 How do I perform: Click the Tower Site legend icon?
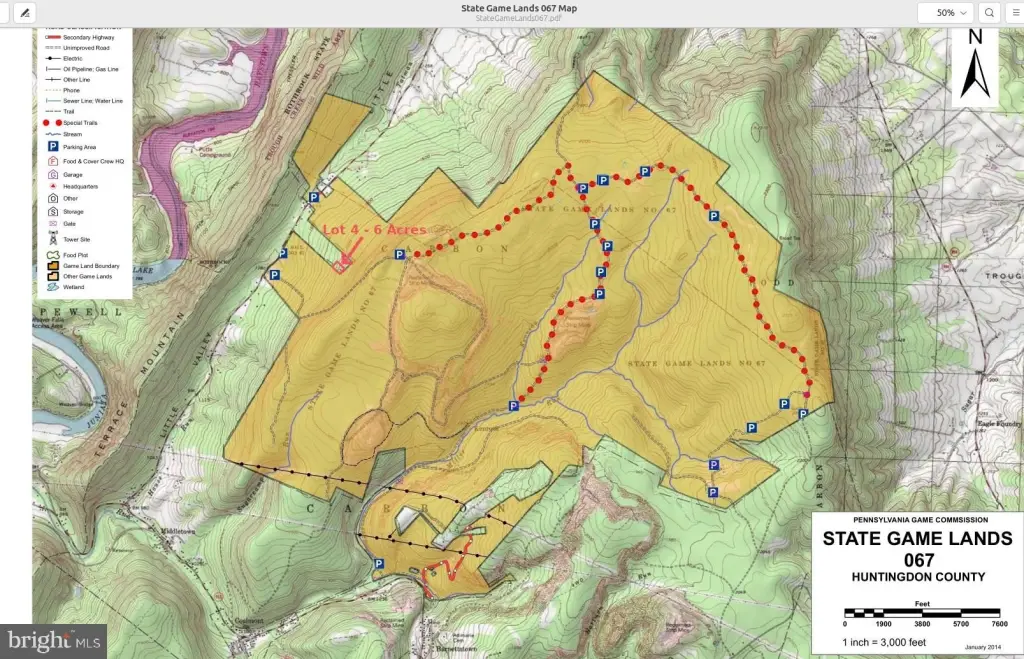click(51, 239)
